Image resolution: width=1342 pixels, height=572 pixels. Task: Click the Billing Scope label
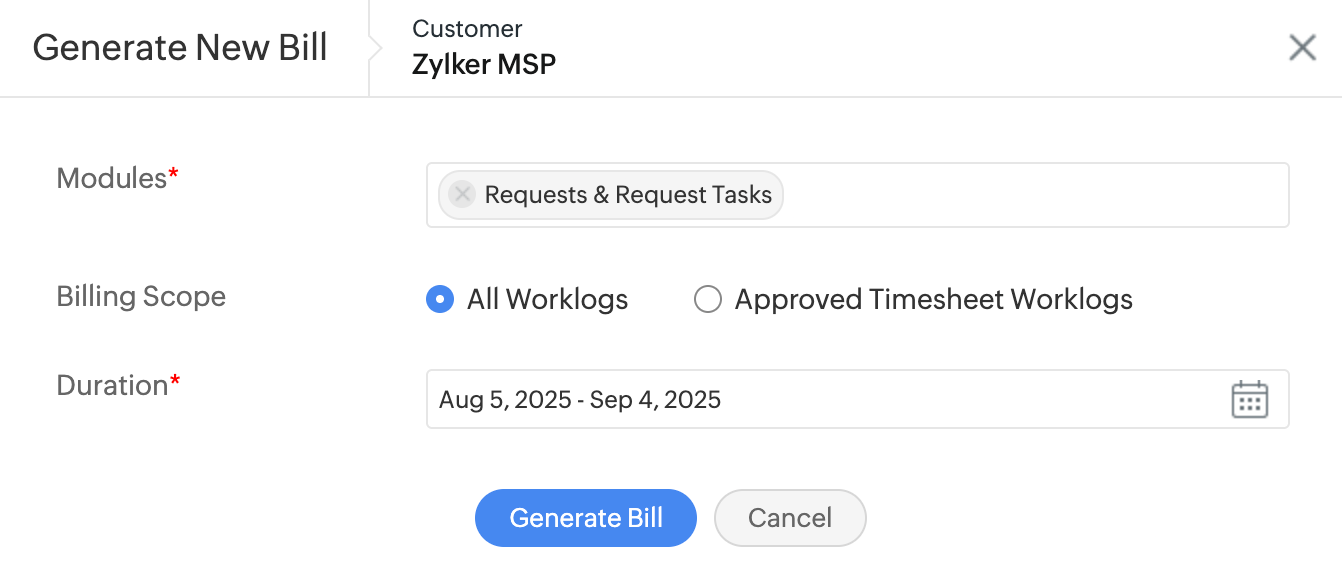pyautogui.click(x=141, y=297)
